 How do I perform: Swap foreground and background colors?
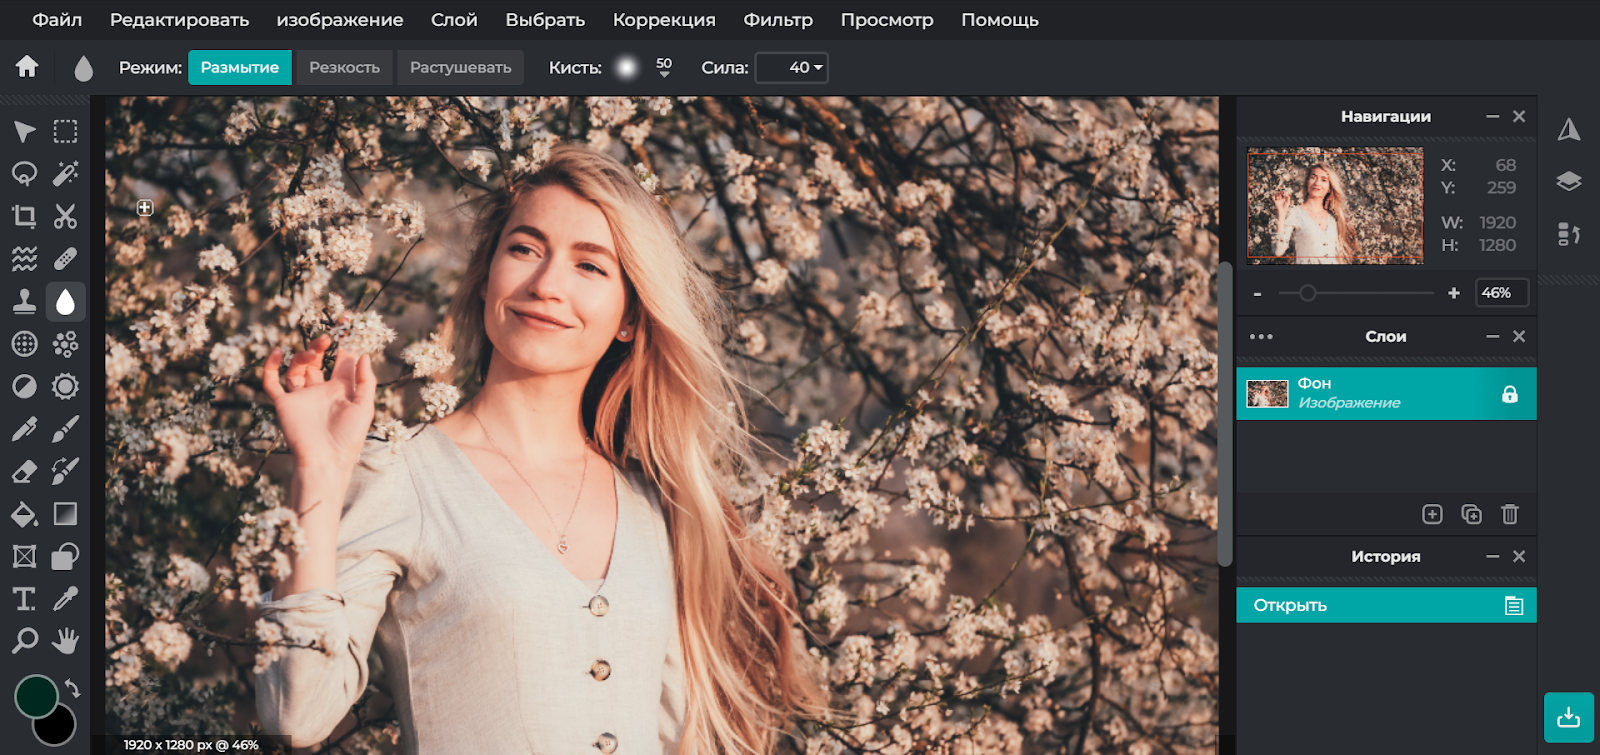pyautogui.click(x=72, y=688)
